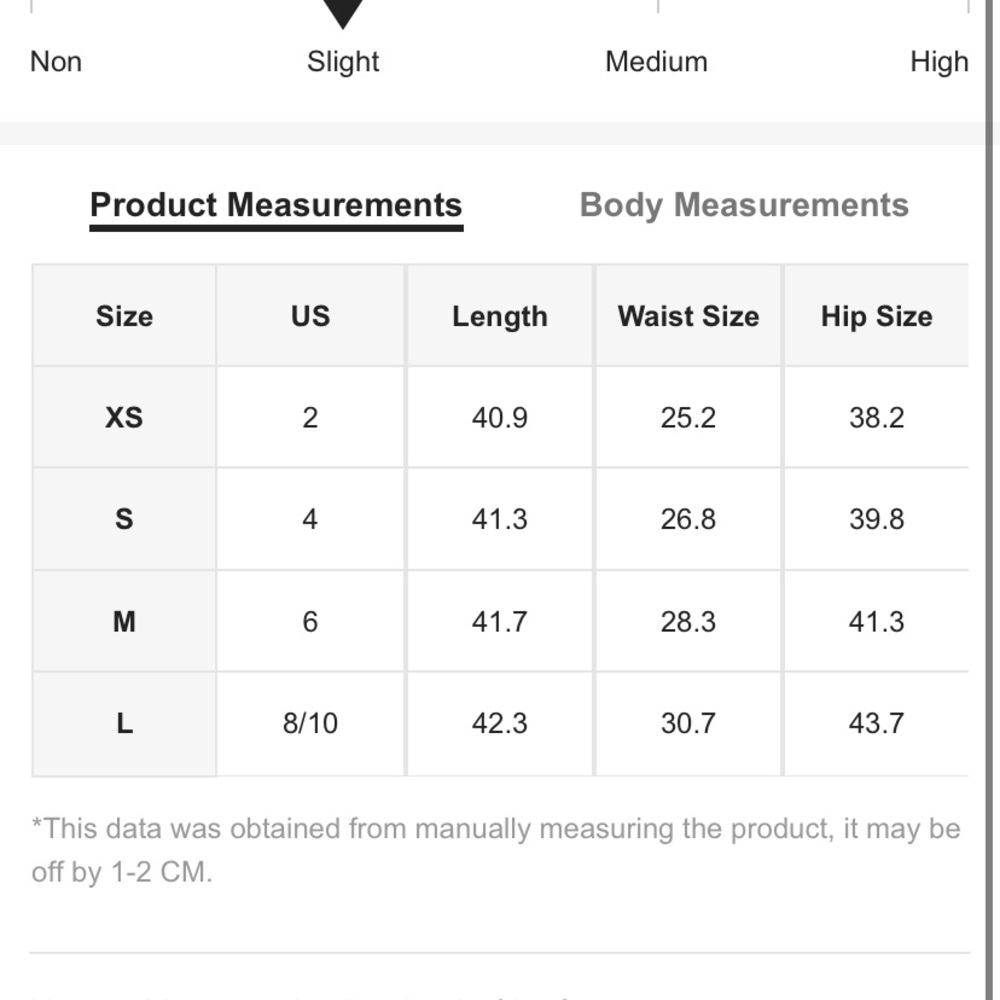Click the black stretch indicator triangle
Screen dimensions: 1000x1000
pos(342,13)
